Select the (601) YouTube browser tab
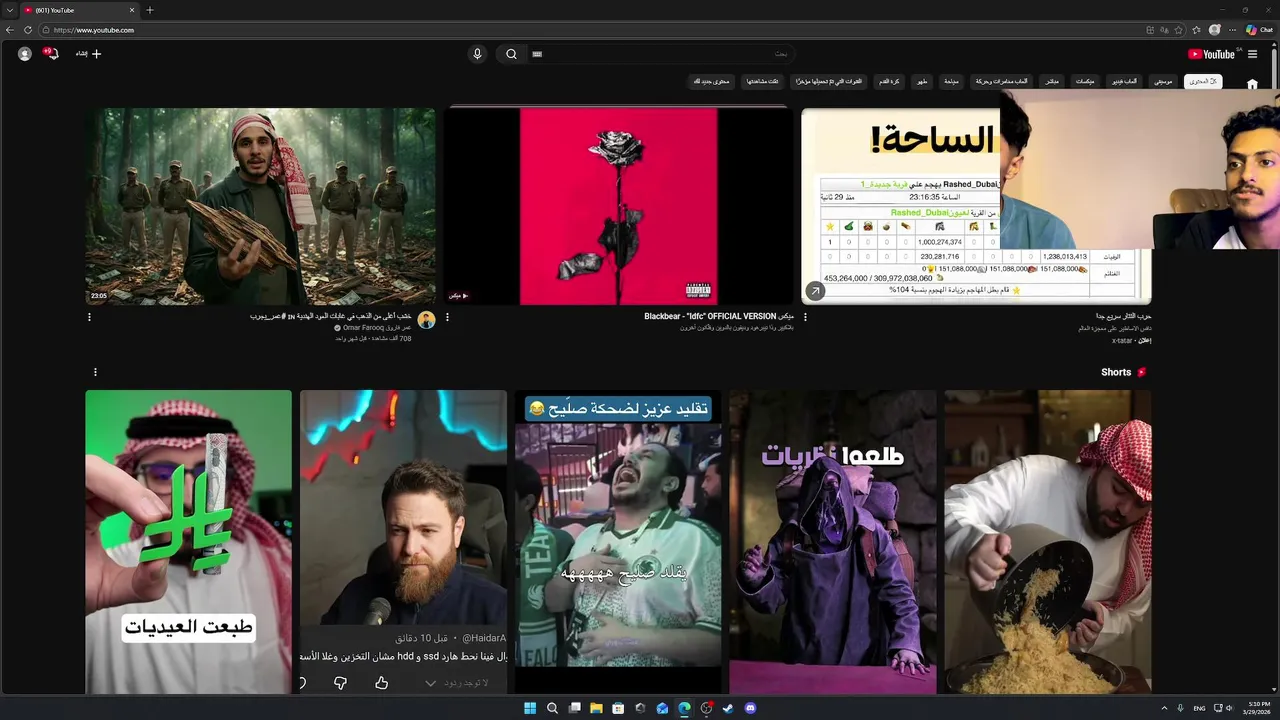Screen dimensions: 1280x720 [x=80, y=10]
